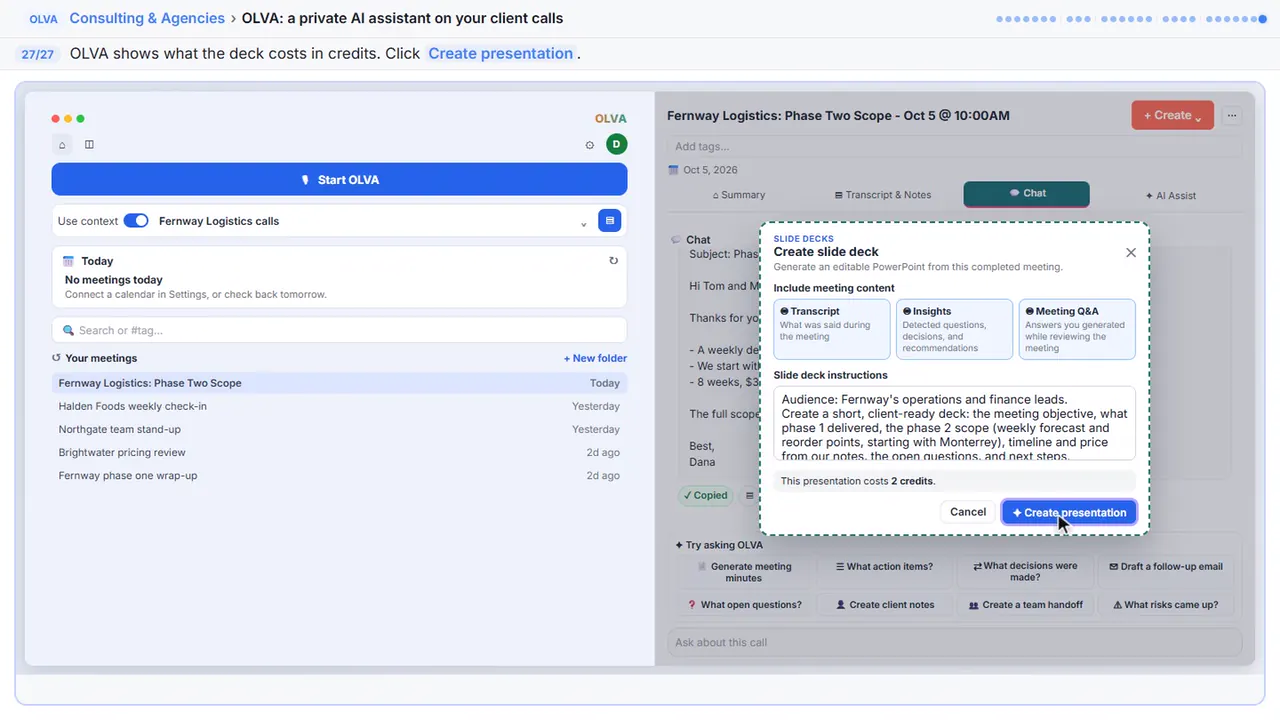Click the blue context list icon button

tap(610, 221)
